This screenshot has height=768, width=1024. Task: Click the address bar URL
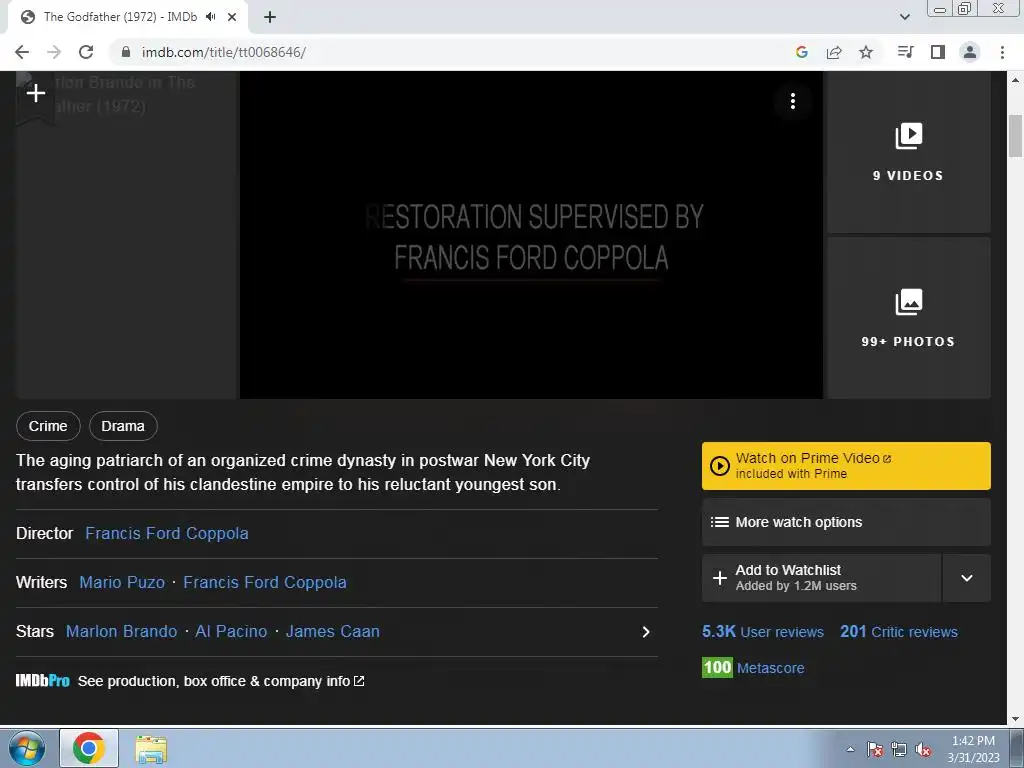coord(223,52)
